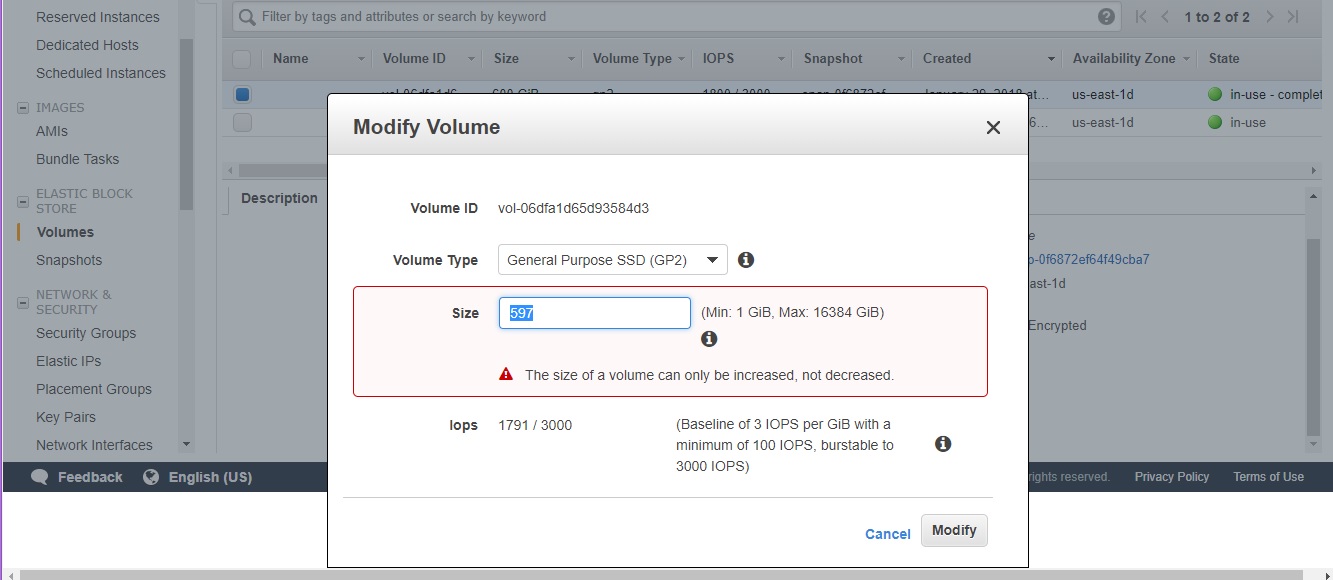Check the second volume row checkbox
Image resolution: width=1333 pixels, height=580 pixels.
coord(241,122)
